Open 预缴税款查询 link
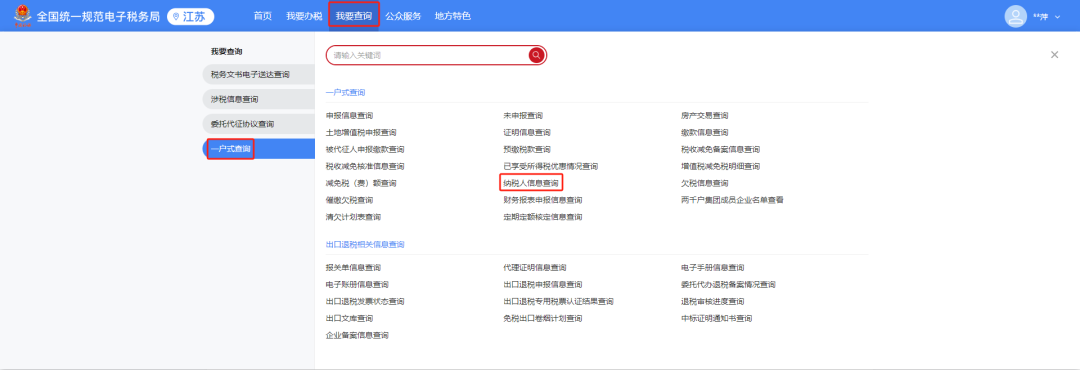 click(x=527, y=150)
